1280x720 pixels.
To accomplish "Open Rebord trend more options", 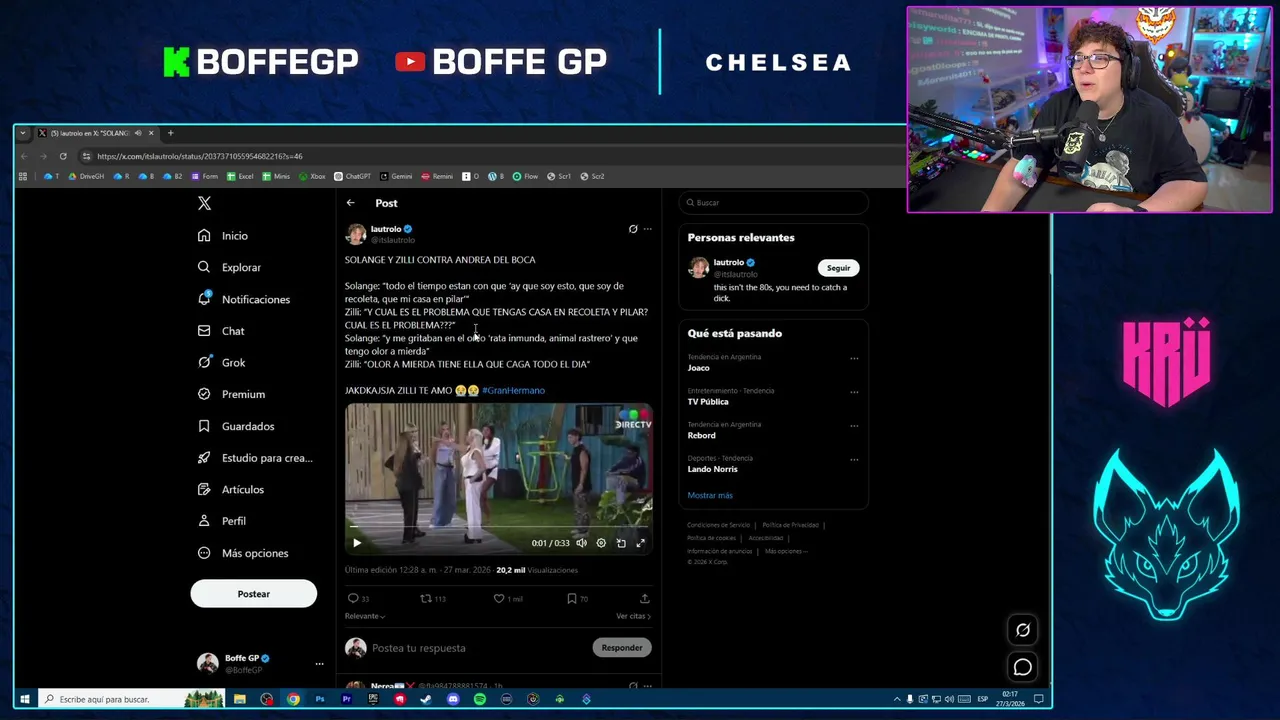I will (854, 425).
